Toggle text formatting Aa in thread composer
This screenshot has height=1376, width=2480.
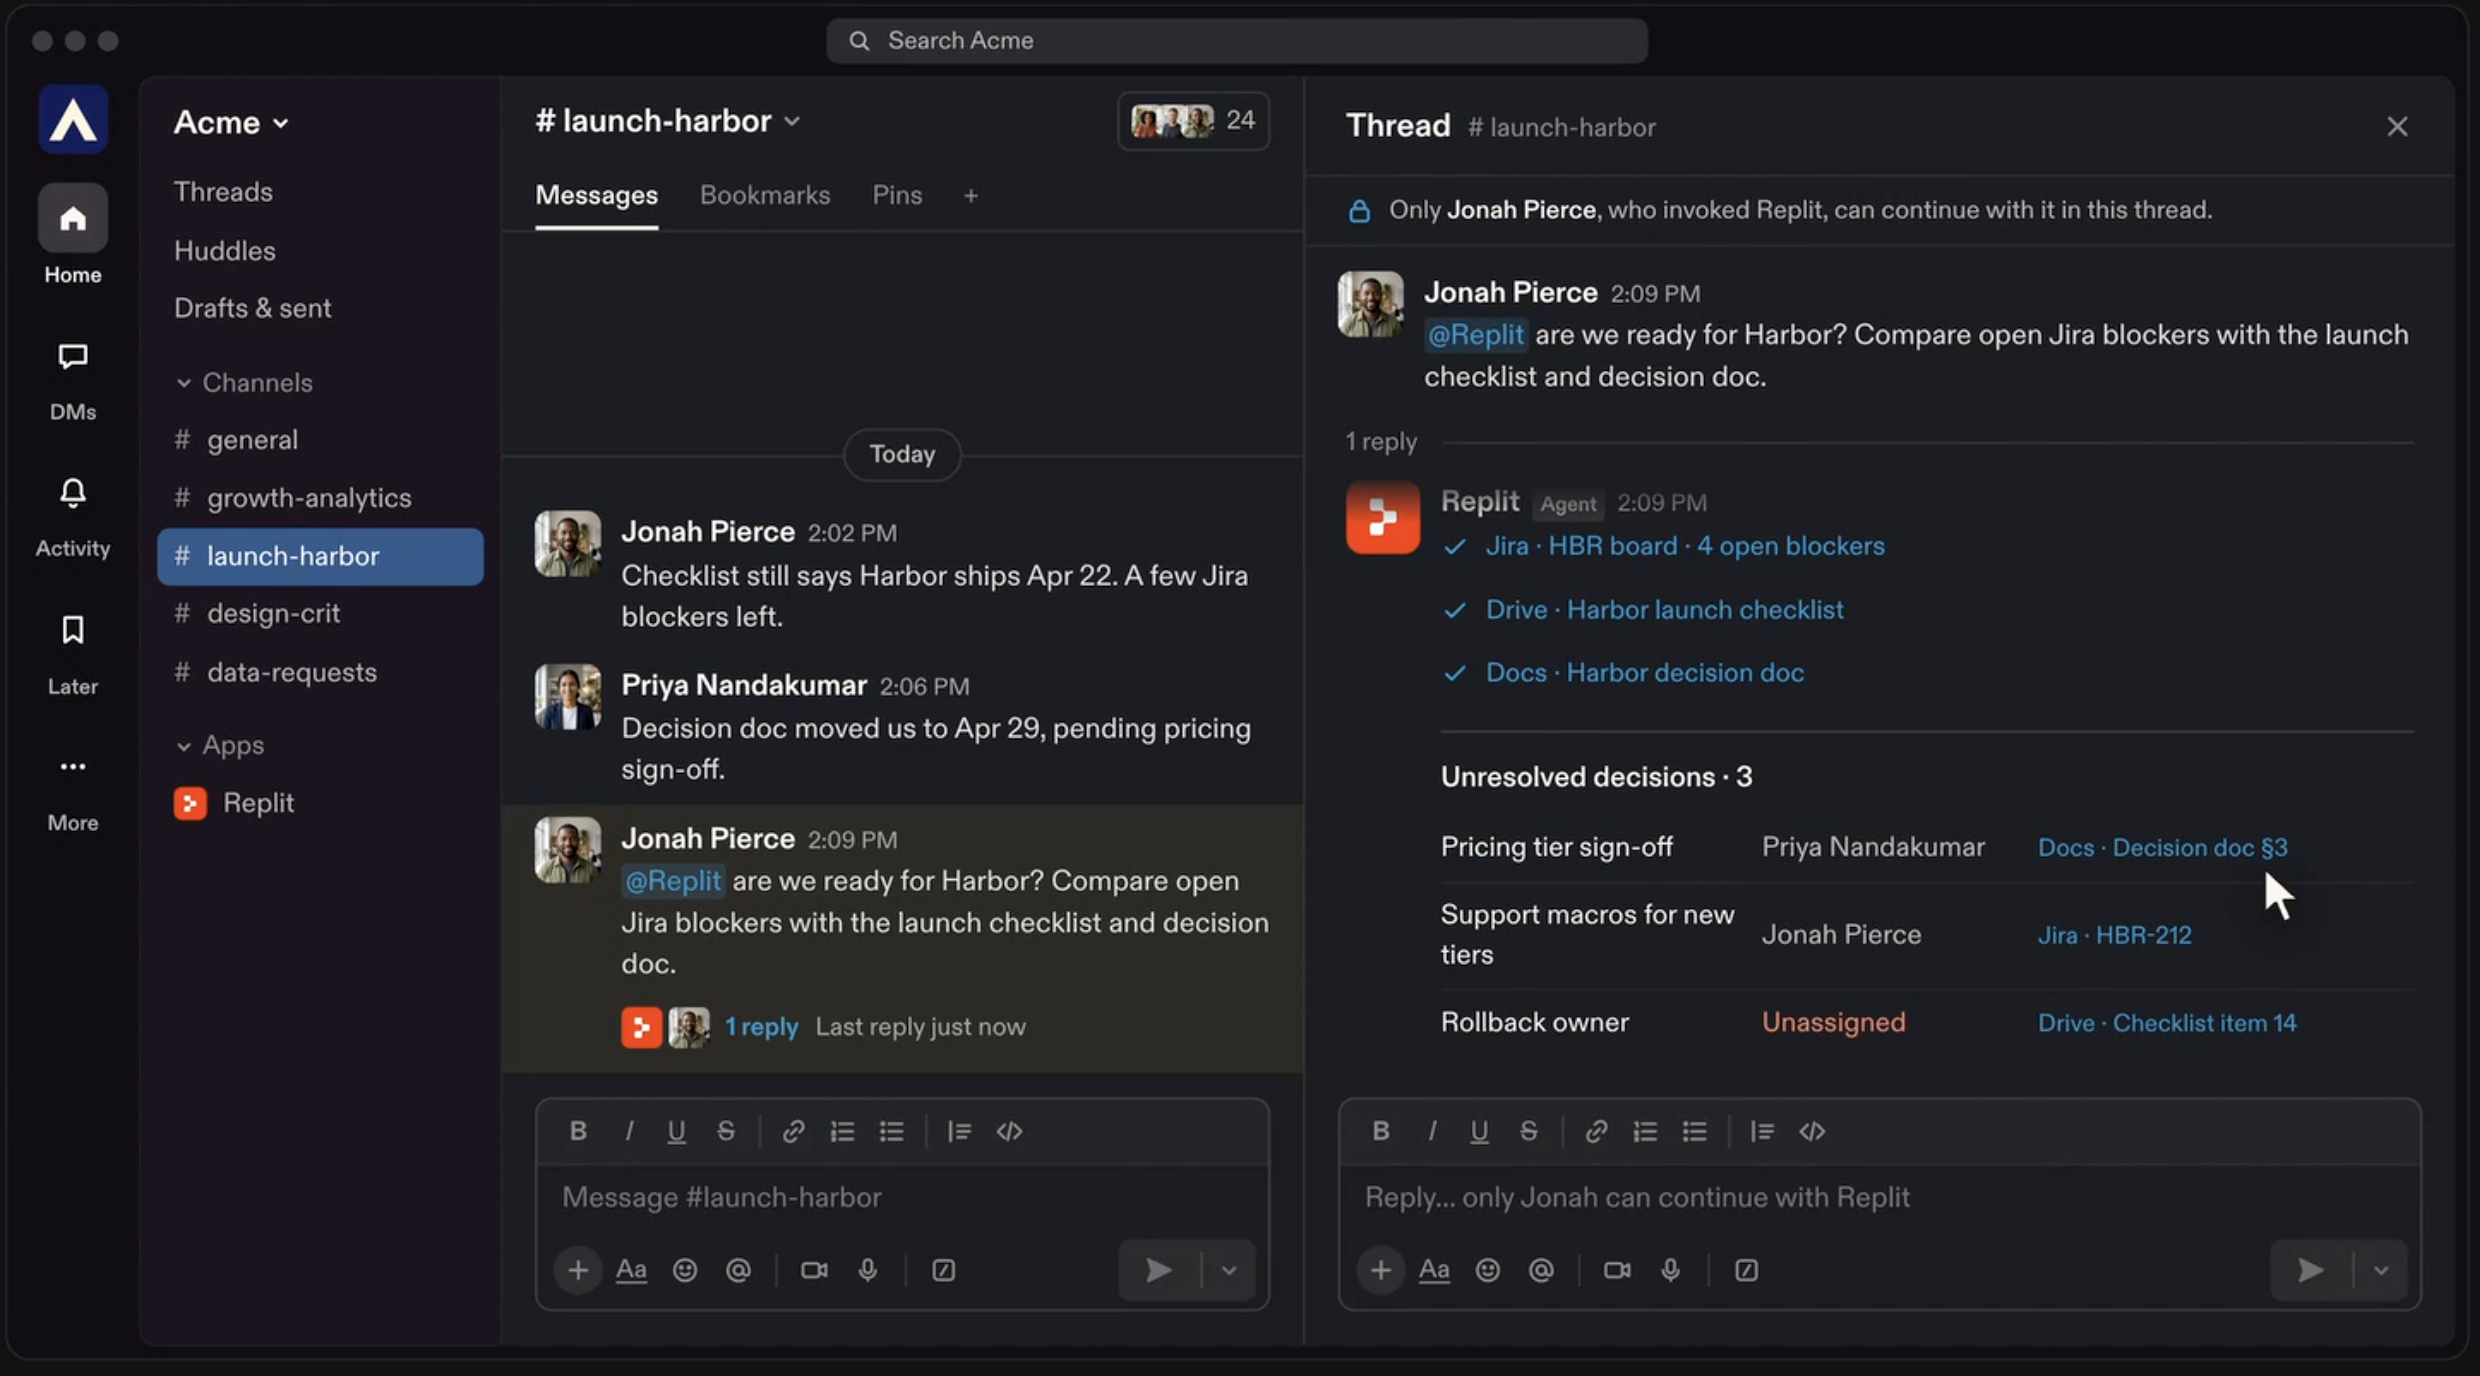[x=1434, y=1270]
